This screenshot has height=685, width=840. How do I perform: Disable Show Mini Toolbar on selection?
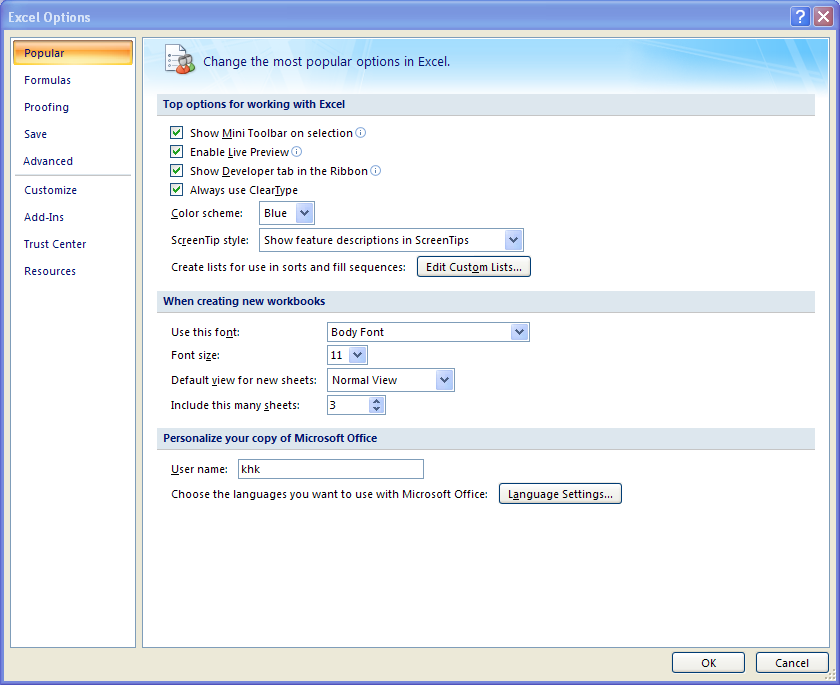click(177, 132)
